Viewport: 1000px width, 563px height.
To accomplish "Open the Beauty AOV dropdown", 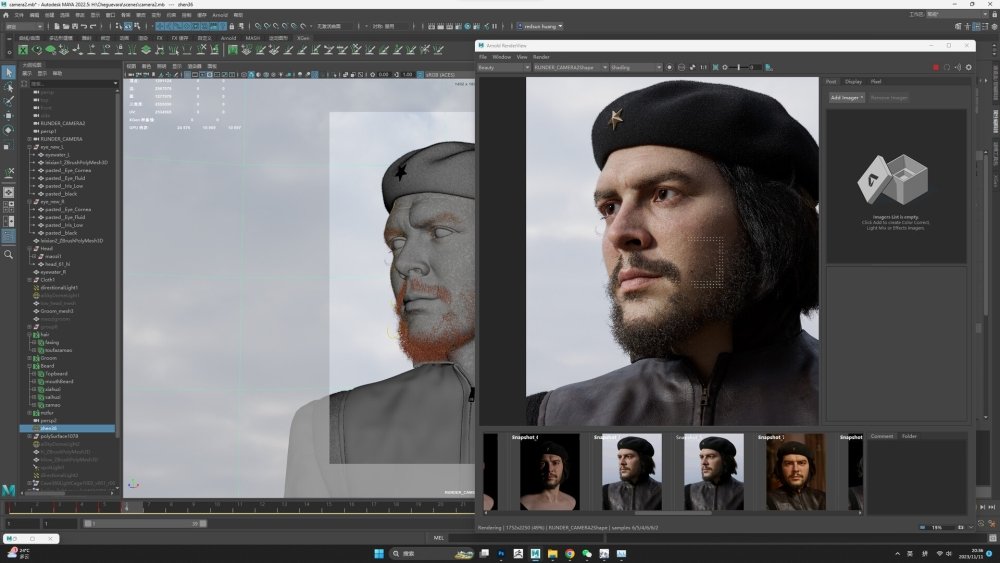I will tap(504, 67).
